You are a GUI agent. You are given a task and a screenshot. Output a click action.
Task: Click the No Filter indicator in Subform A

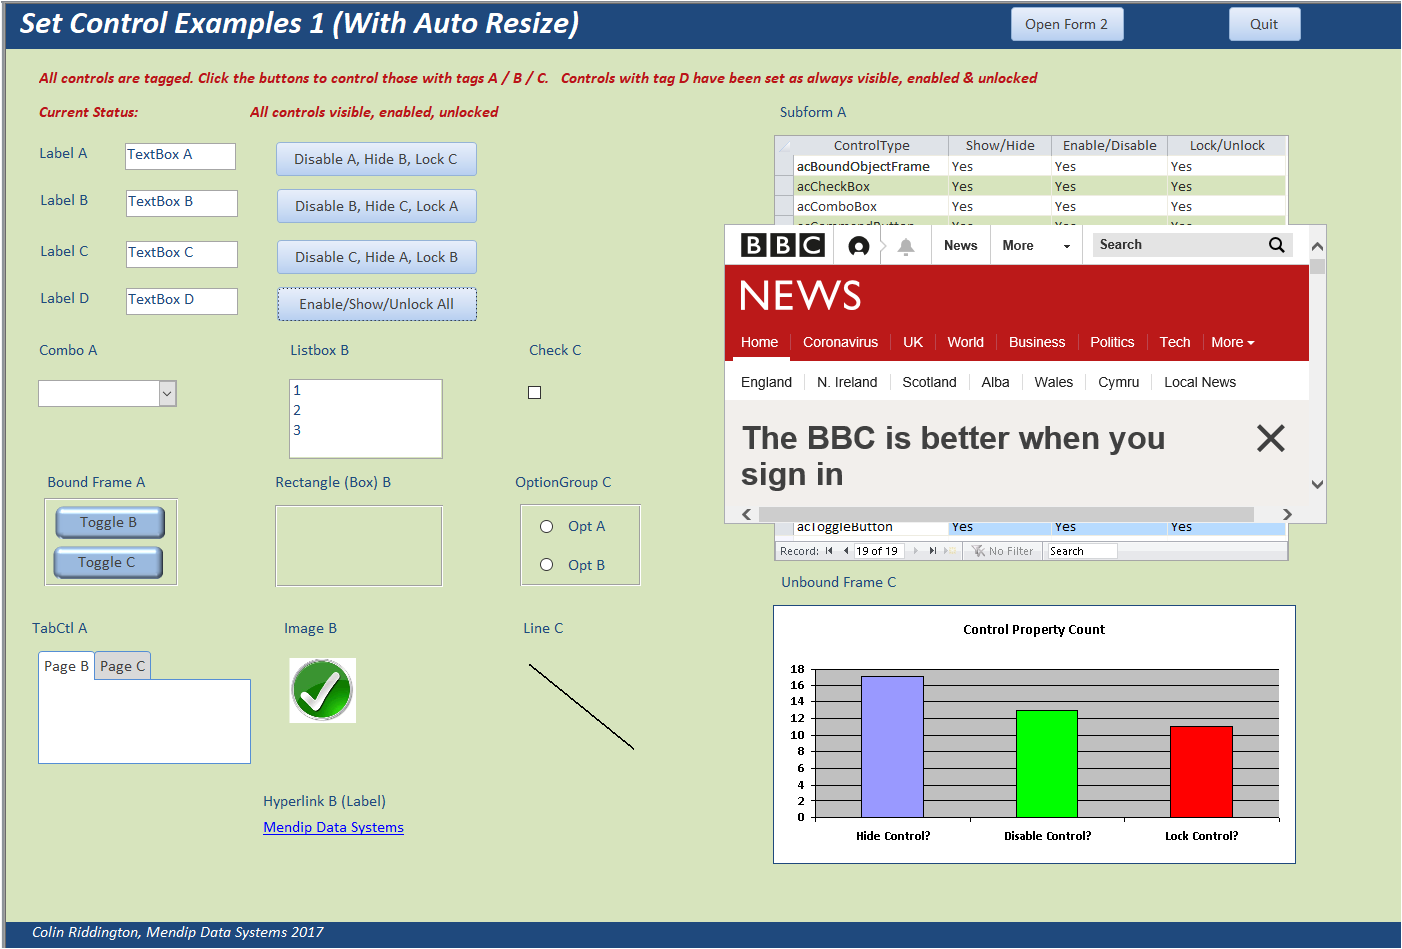[x=1003, y=551]
